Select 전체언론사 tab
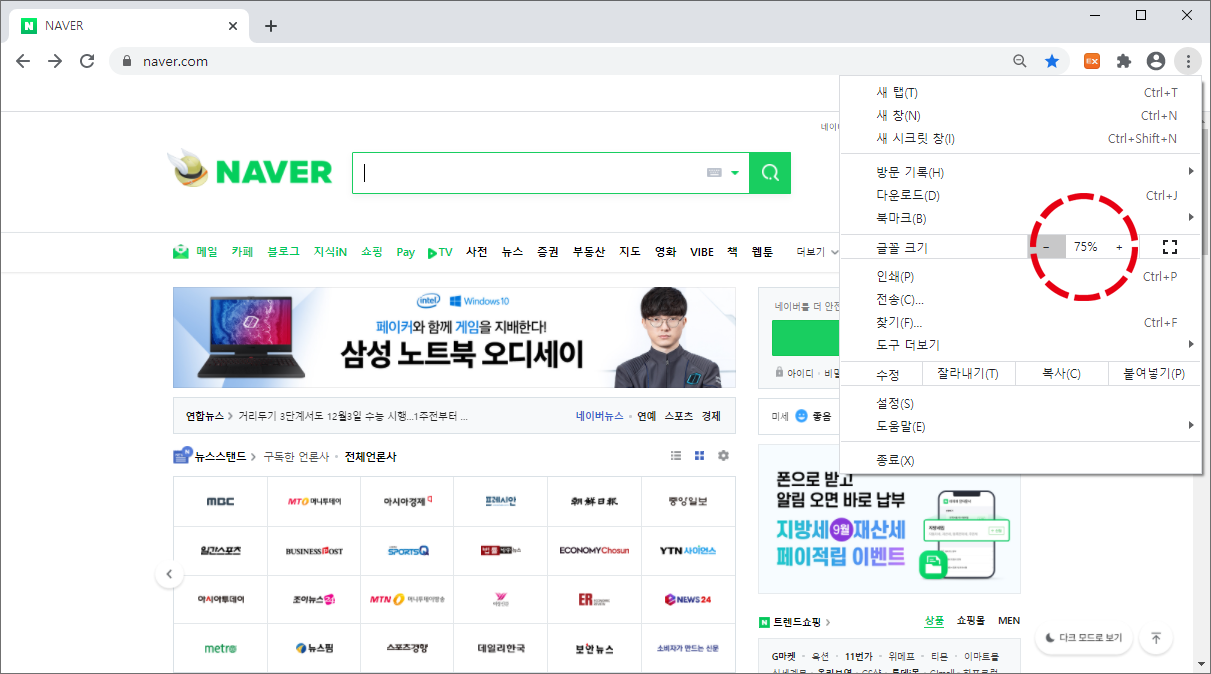 pos(370,456)
